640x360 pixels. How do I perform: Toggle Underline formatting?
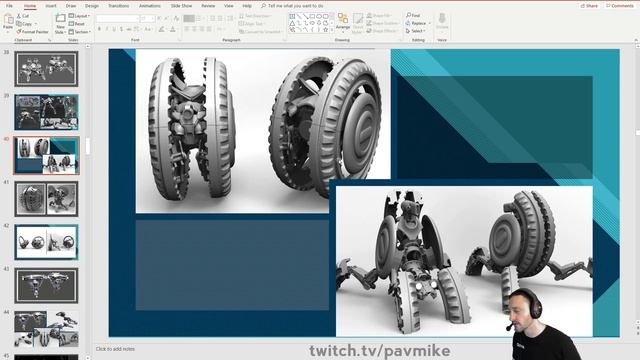point(114,29)
